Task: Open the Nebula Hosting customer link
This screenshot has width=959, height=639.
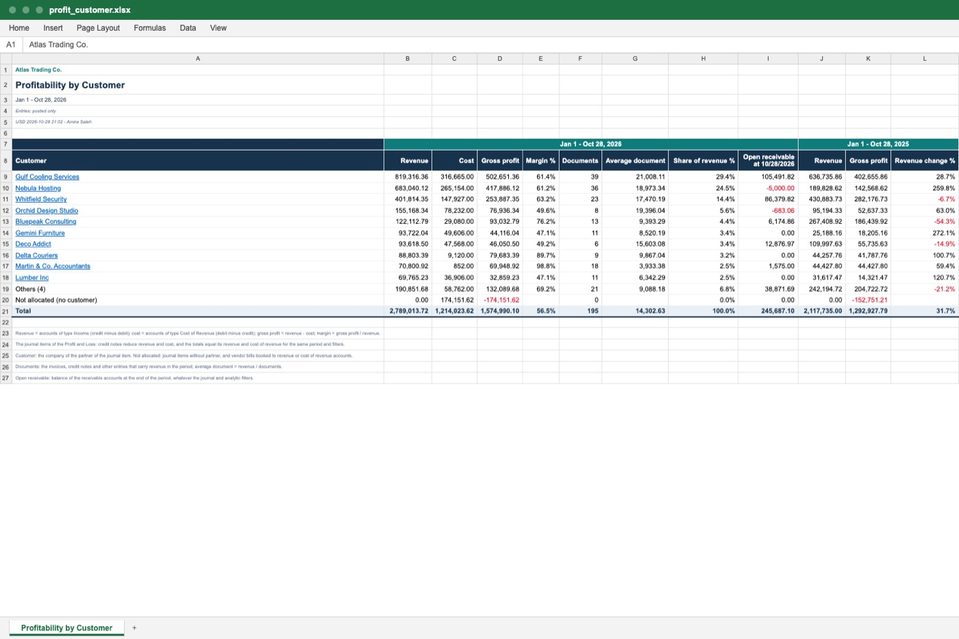Action: 38,188
